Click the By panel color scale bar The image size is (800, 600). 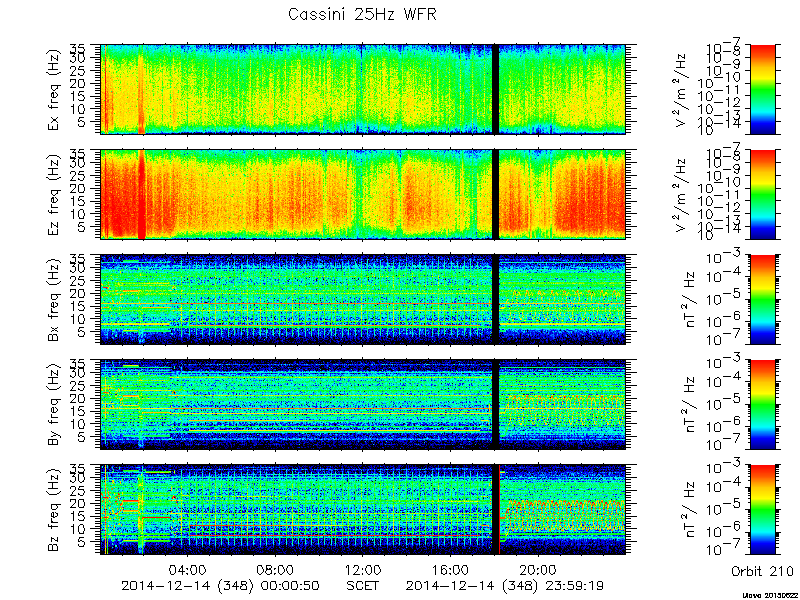pos(762,405)
